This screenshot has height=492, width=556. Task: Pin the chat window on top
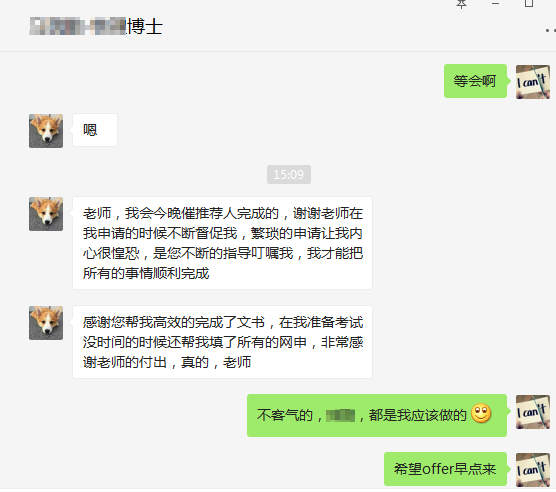click(x=461, y=4)
